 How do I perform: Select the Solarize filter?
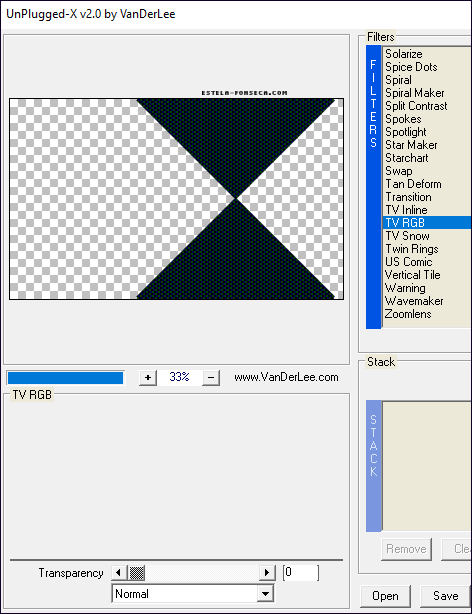pos(404,54)
